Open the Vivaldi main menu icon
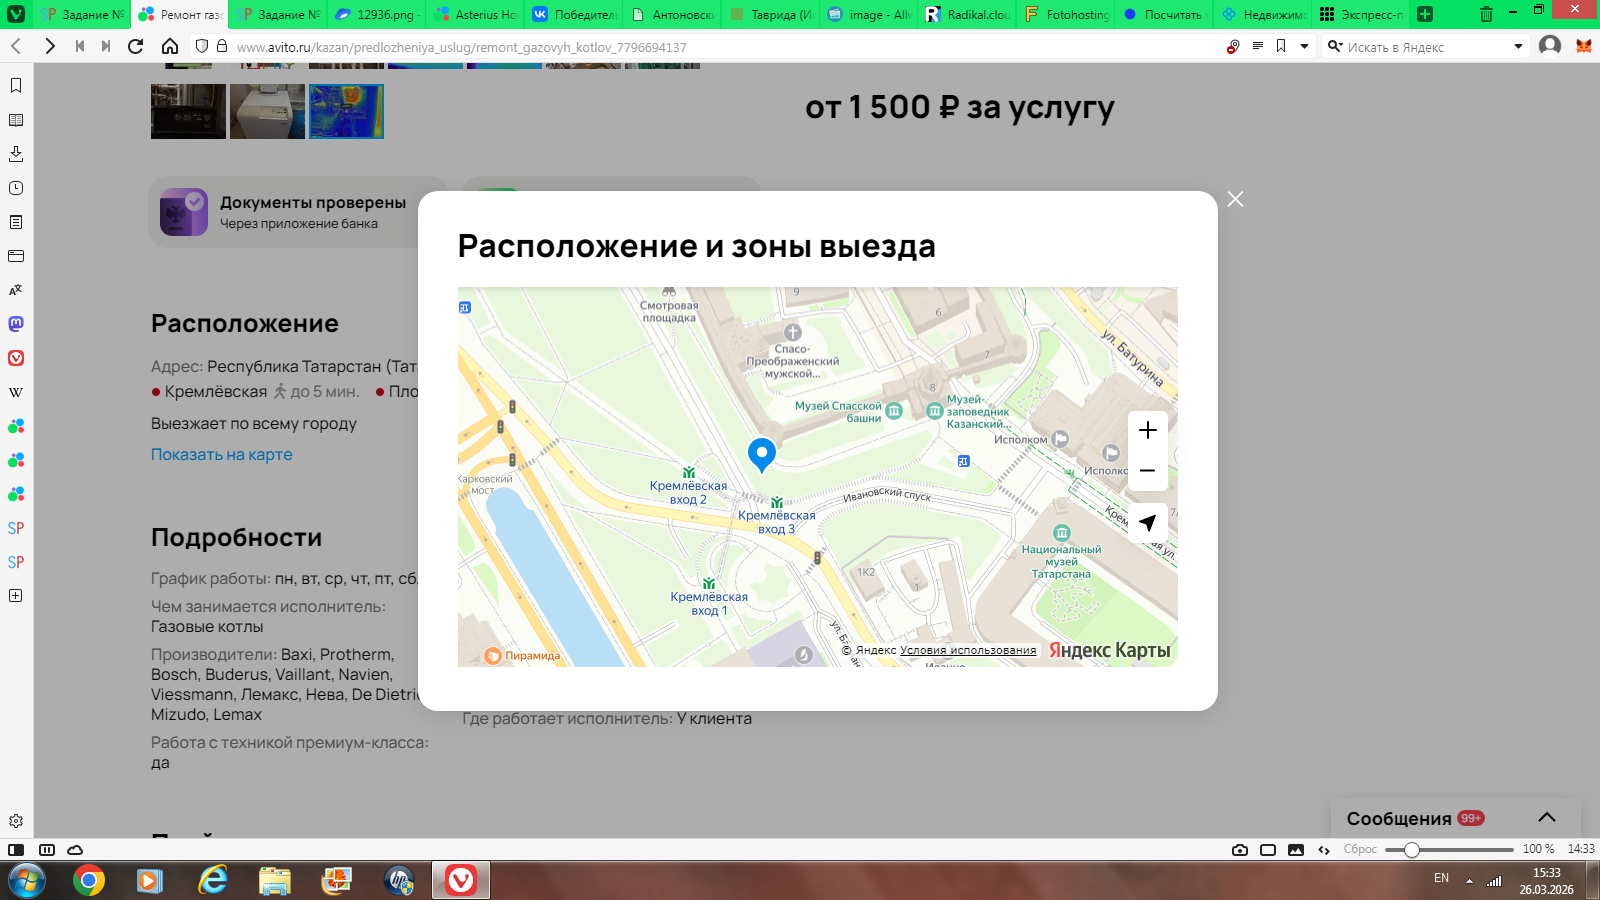Image resolution: width=1600 pixels, height=900 pixels. coord(16,14)
